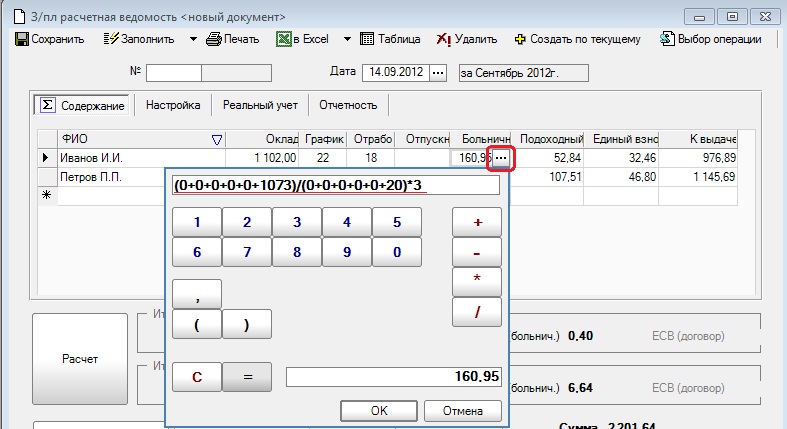This screenshot has width=787, height=429.
Task: Expand the dropdown arrow next to в Excel
Action: point(347,39)
